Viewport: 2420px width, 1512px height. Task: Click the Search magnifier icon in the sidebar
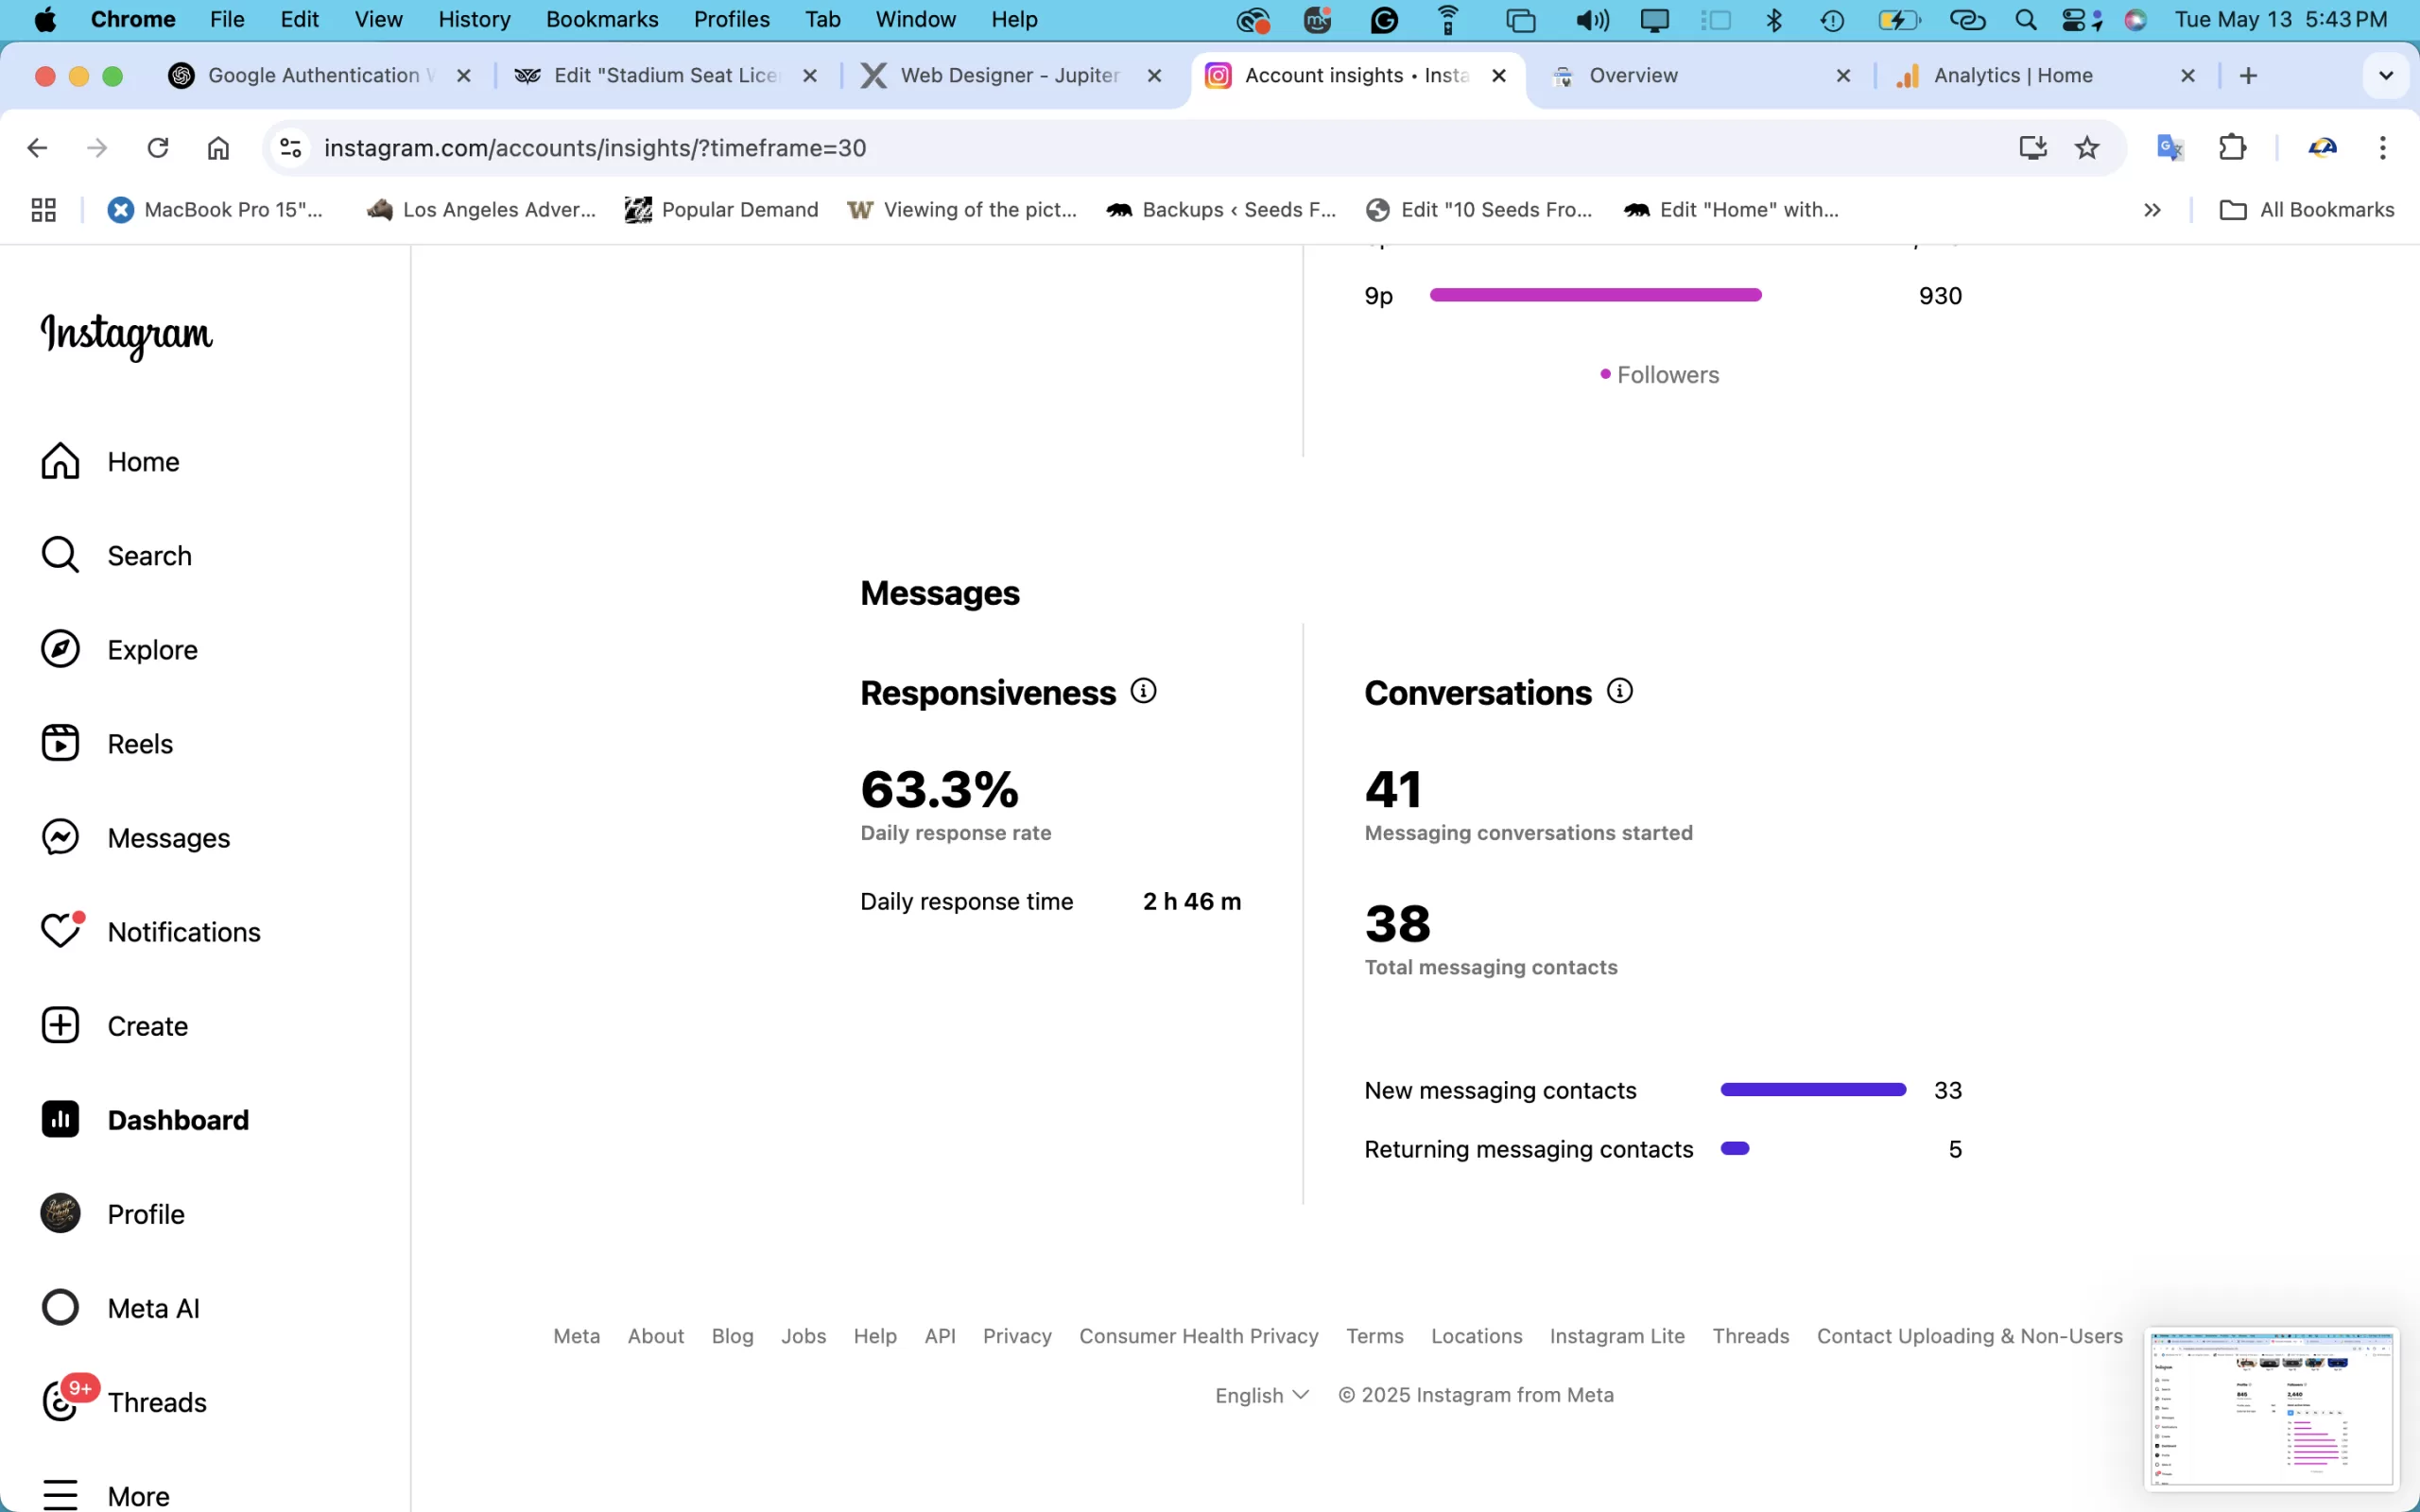(60, 555)
